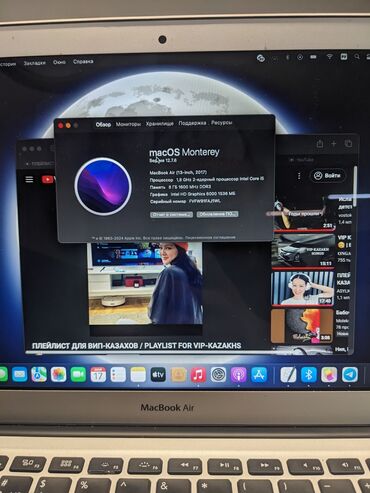
Task: Start FaceTime from the Dock
Action: pos(78,375)
